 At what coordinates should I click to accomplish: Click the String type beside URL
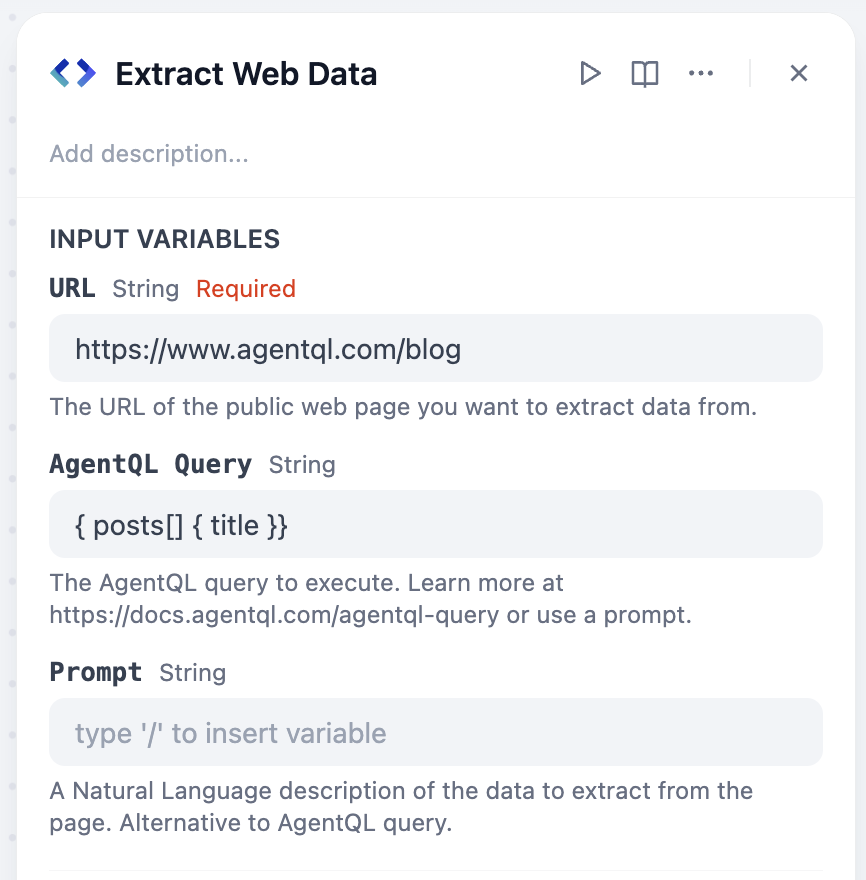[145, 289]
